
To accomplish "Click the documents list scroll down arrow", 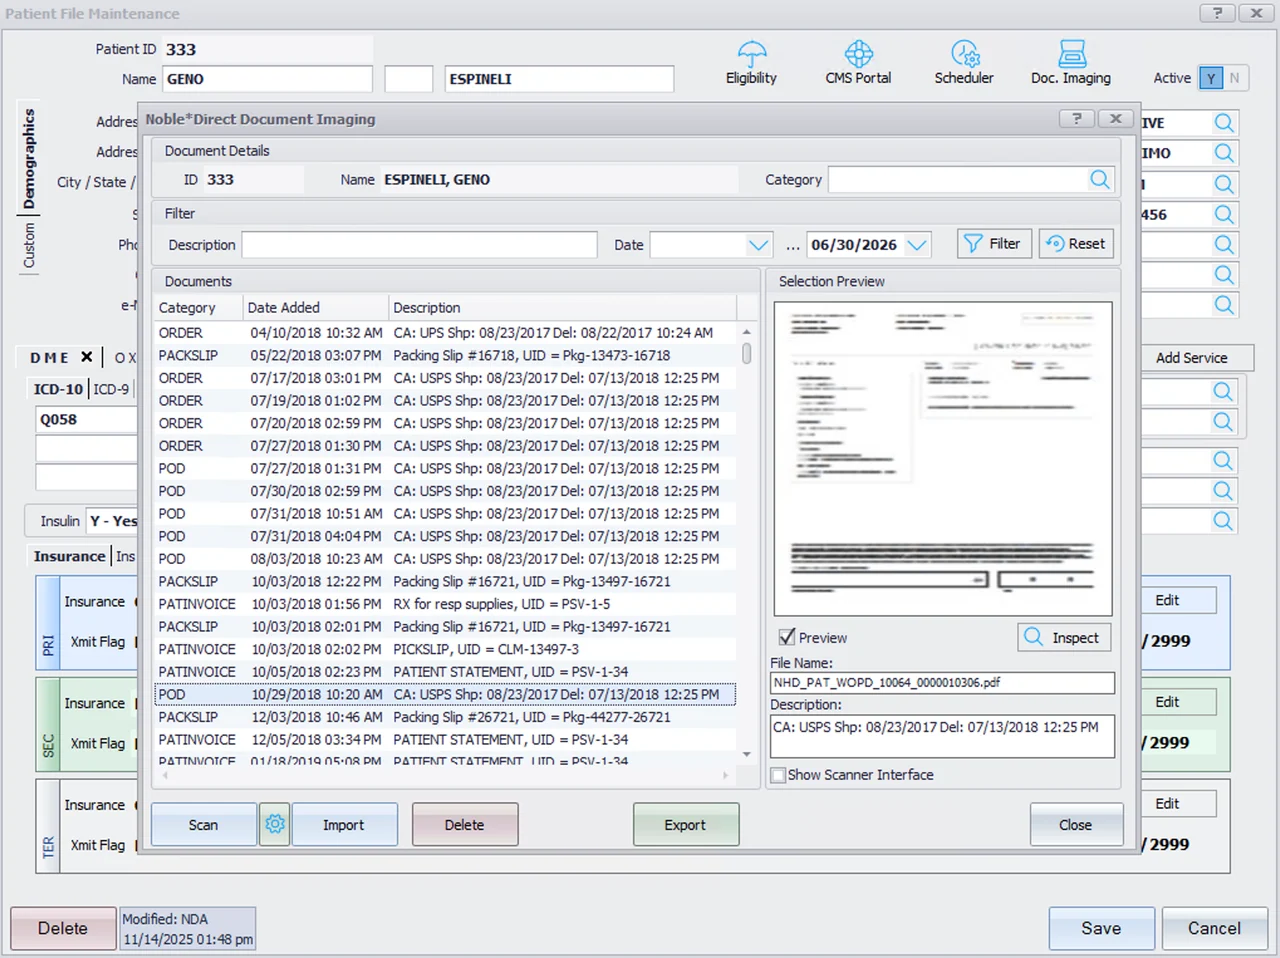I will point(746,755).
